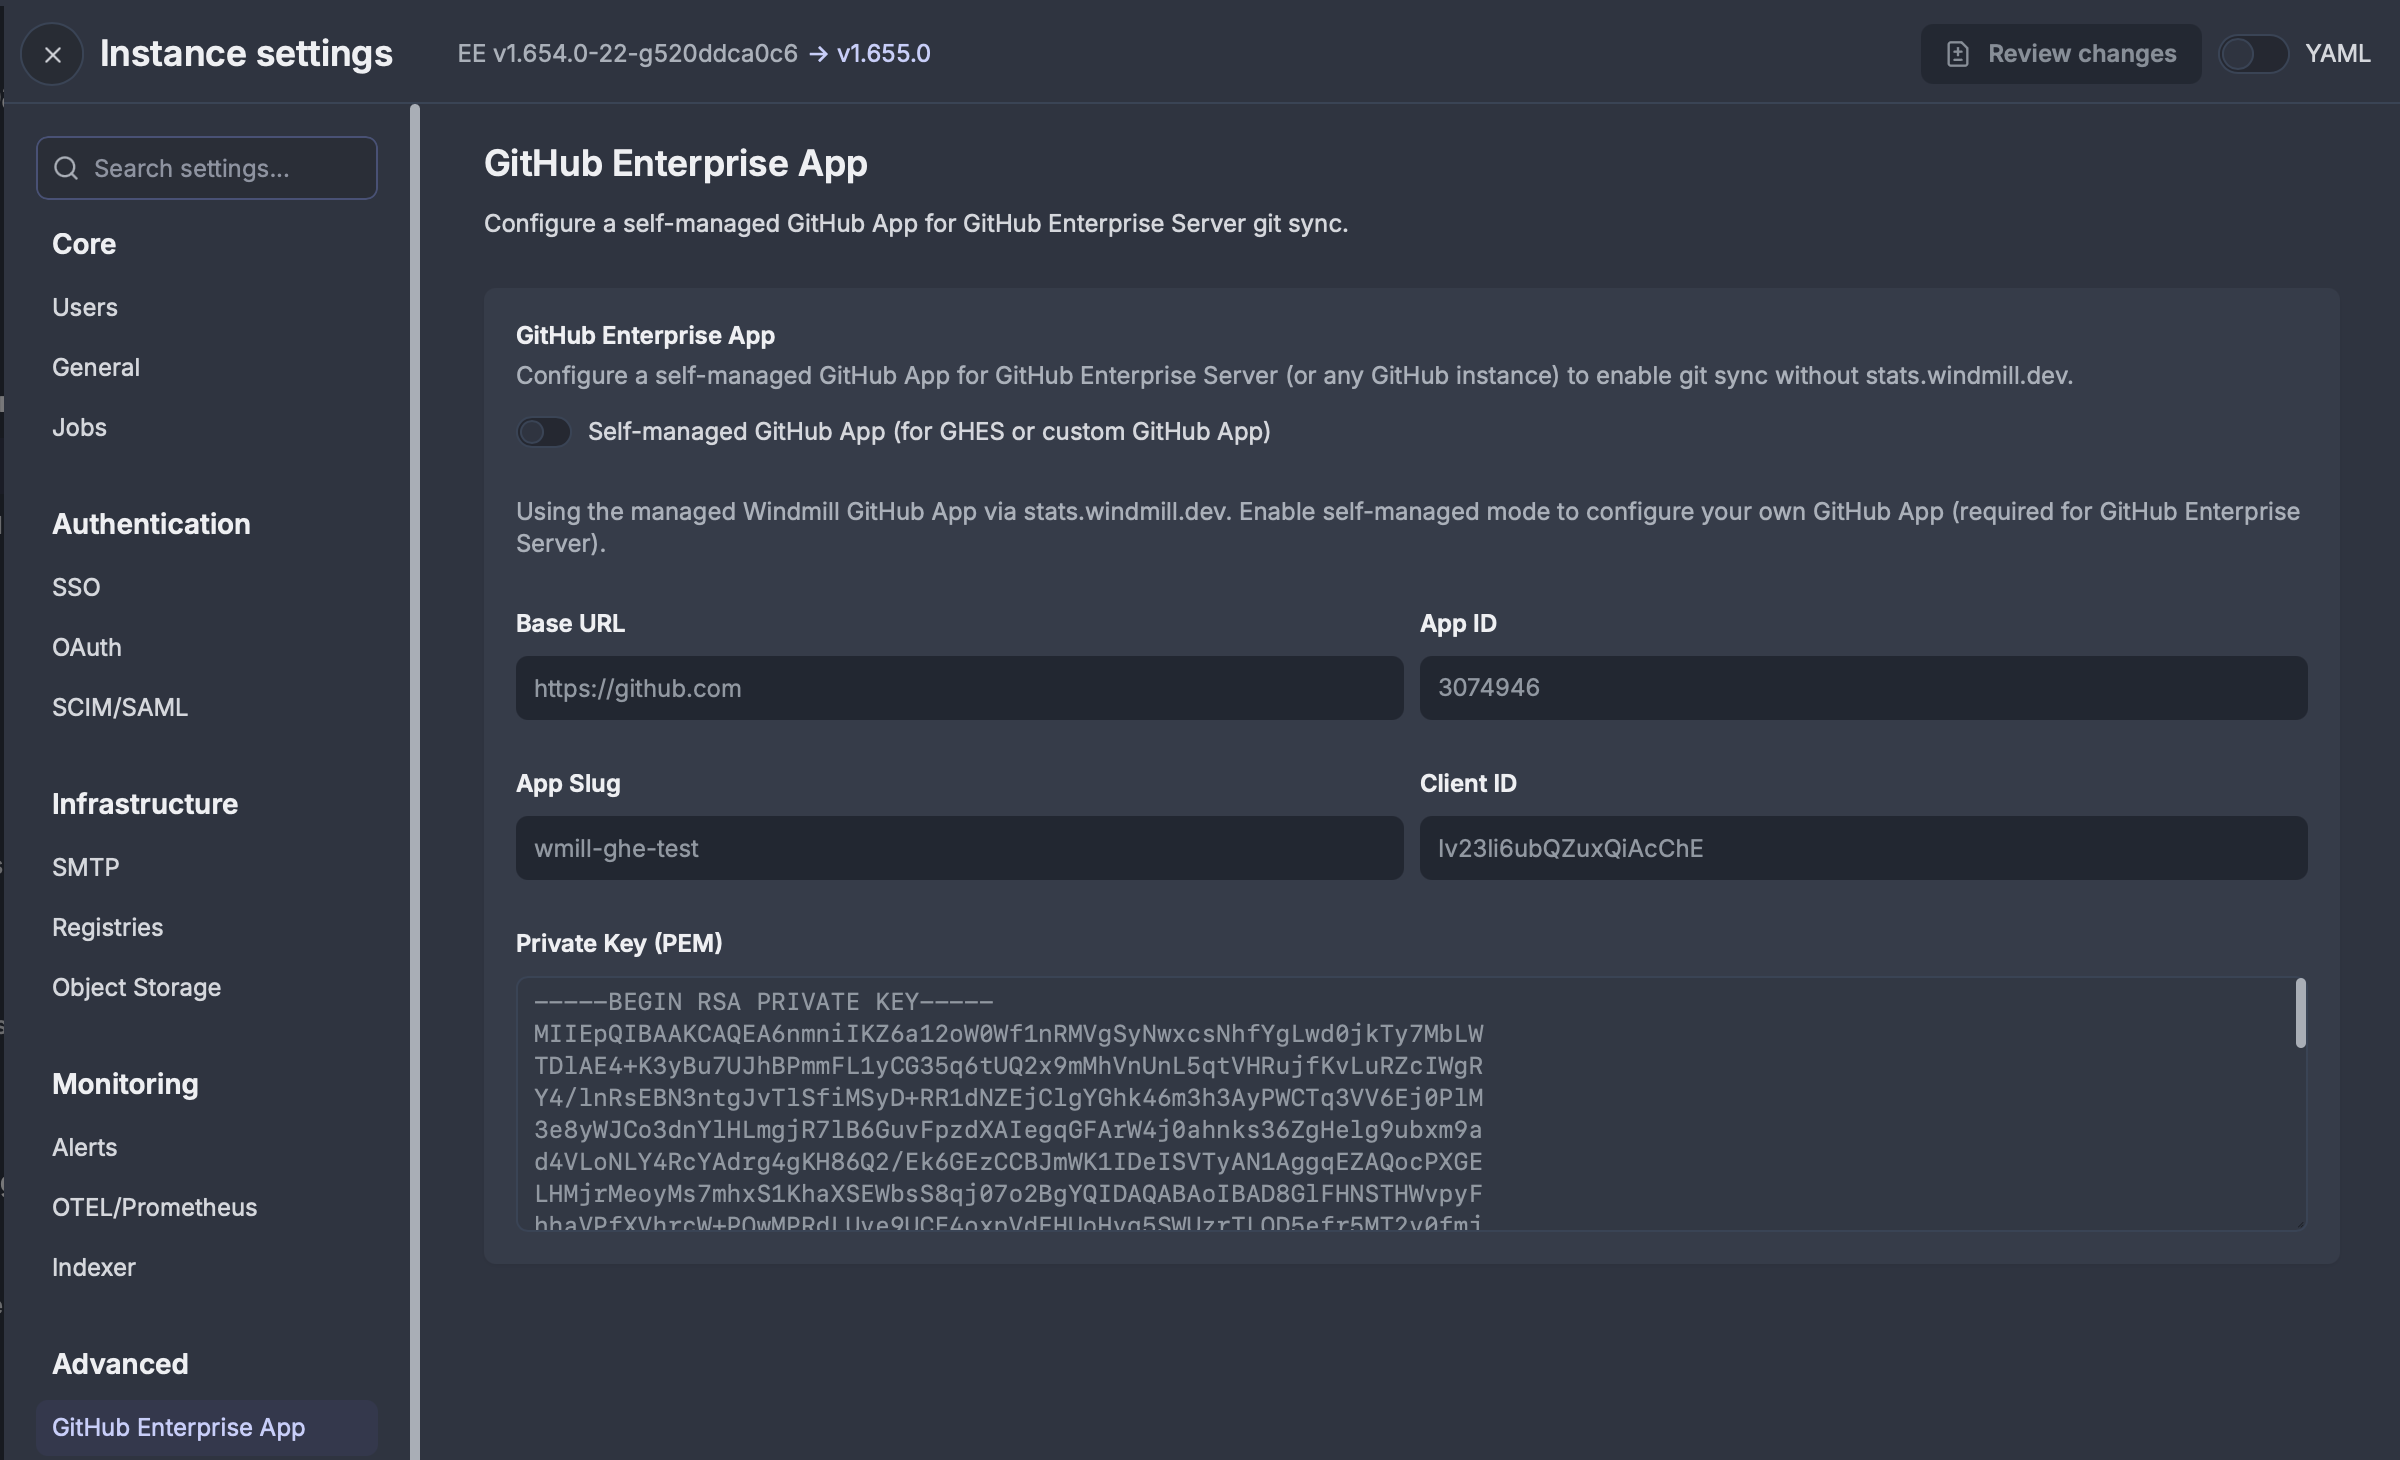Click the Review changes document icon
Screen dimensions: 2400x1460
[1958, 54]
